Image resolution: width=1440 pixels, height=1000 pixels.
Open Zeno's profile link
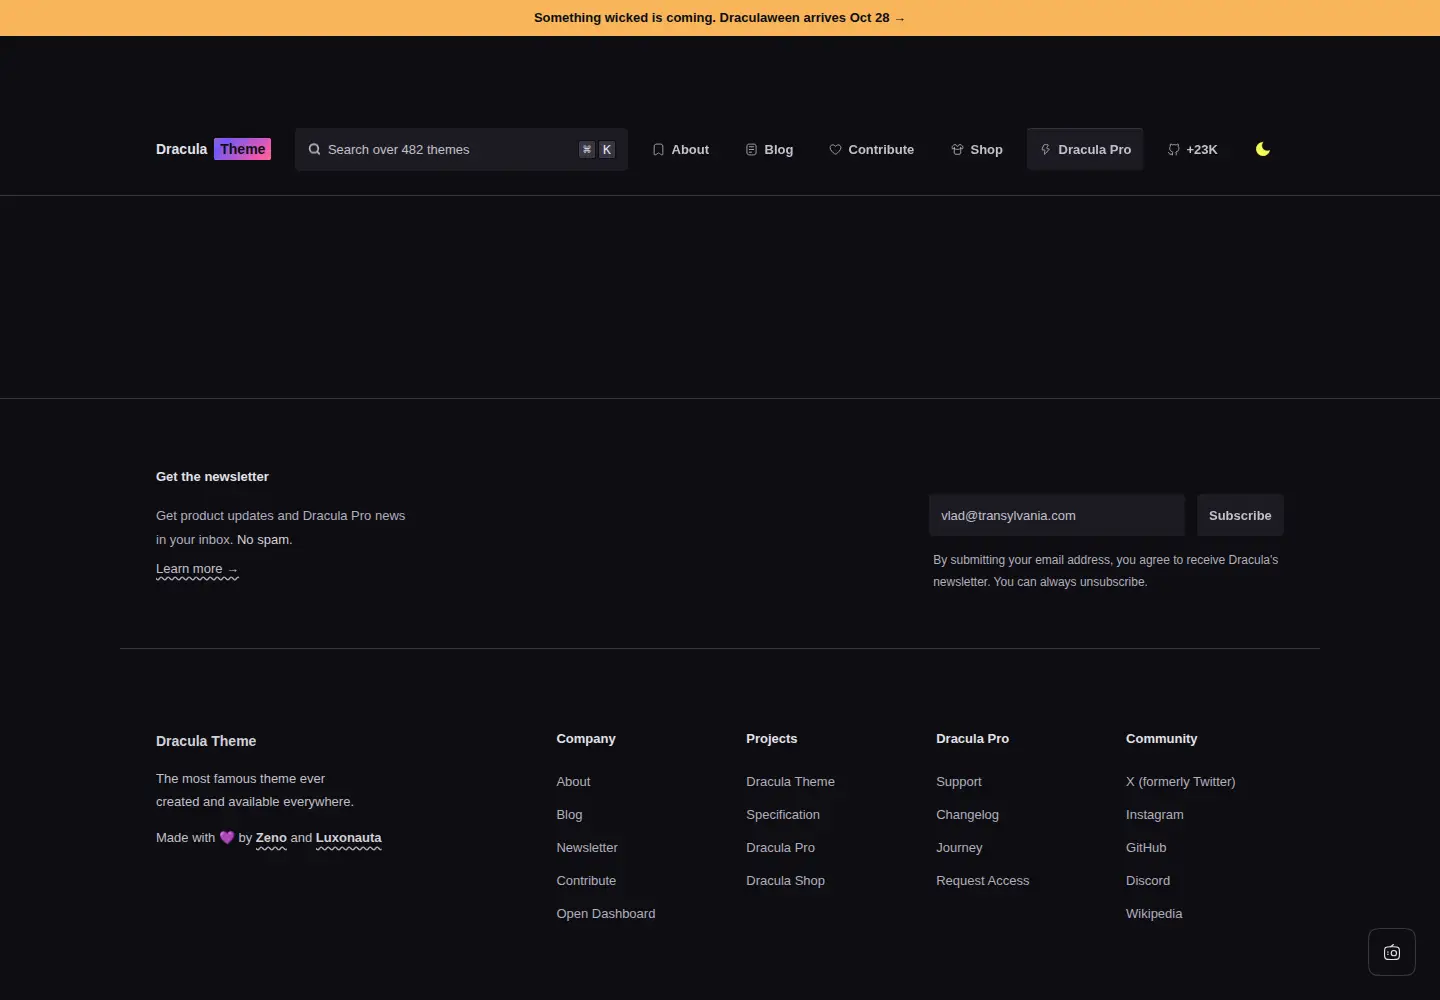click(x=271, y=838)
